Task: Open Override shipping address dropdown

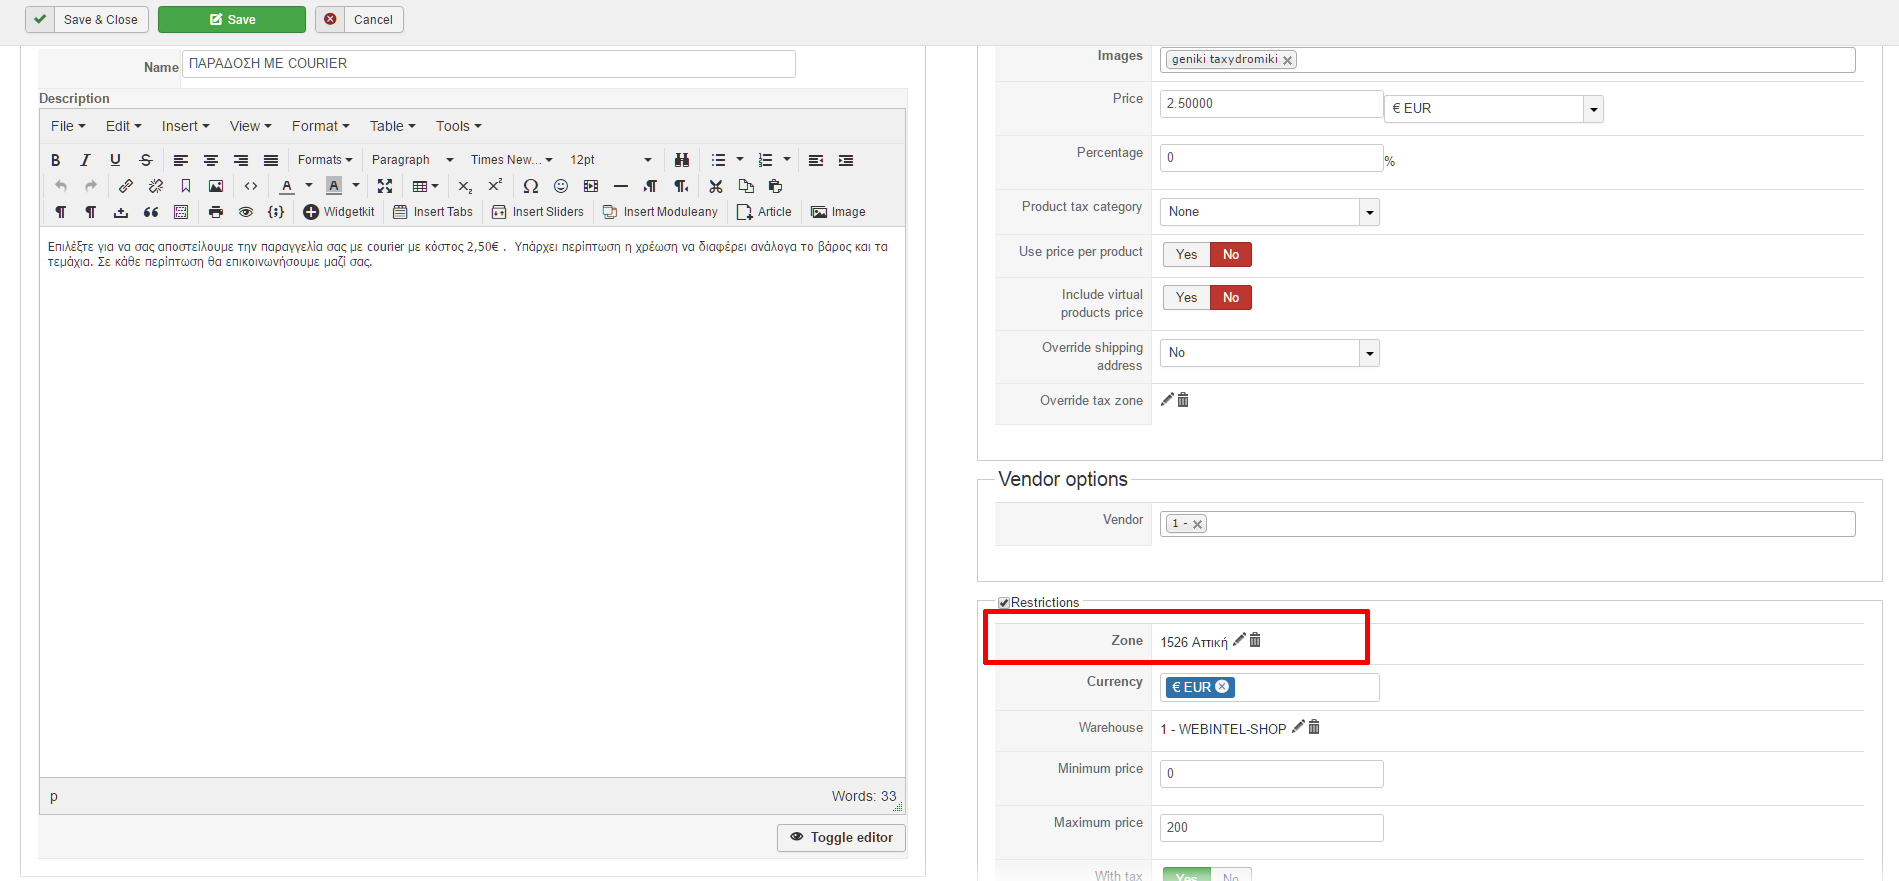Action: (1270, 353)
